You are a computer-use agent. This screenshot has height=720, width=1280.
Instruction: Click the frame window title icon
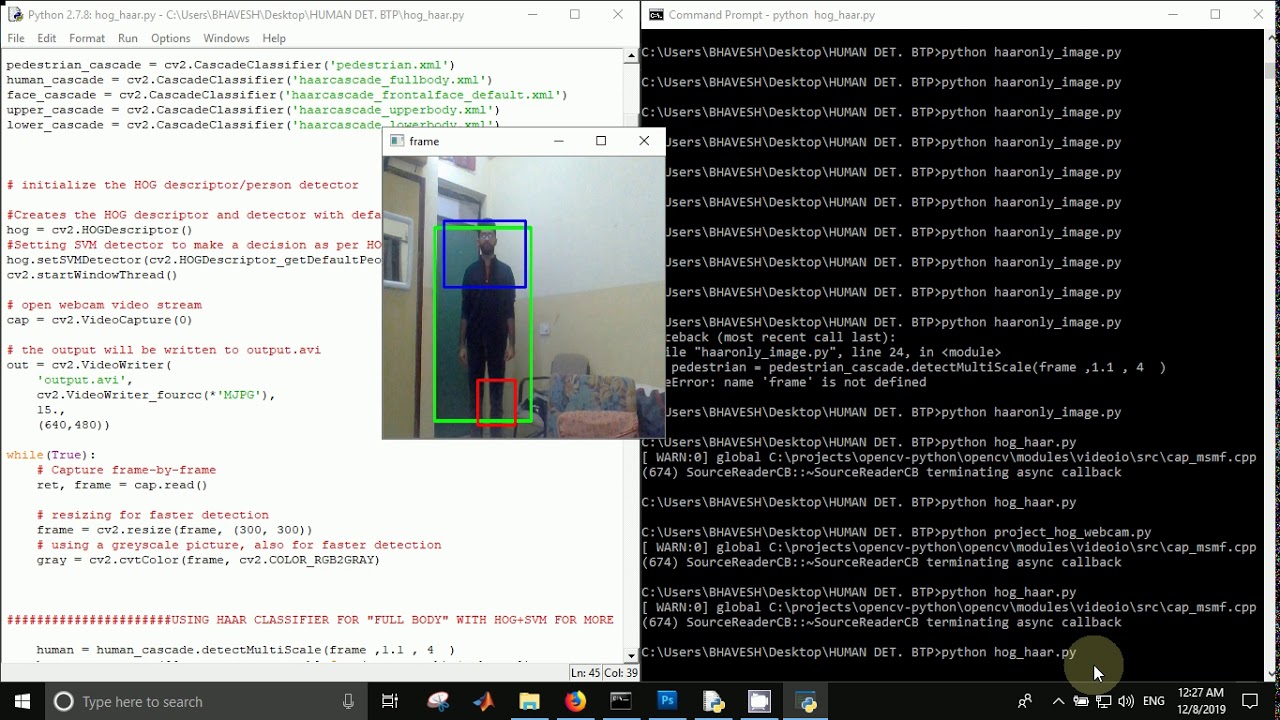tap(397, 141)
